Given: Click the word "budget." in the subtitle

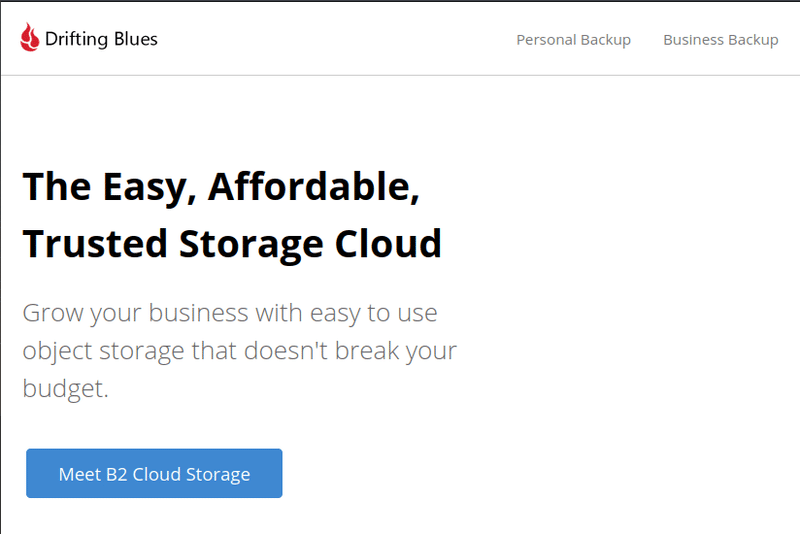Looking at the screenshot, I should pos(65,389).
